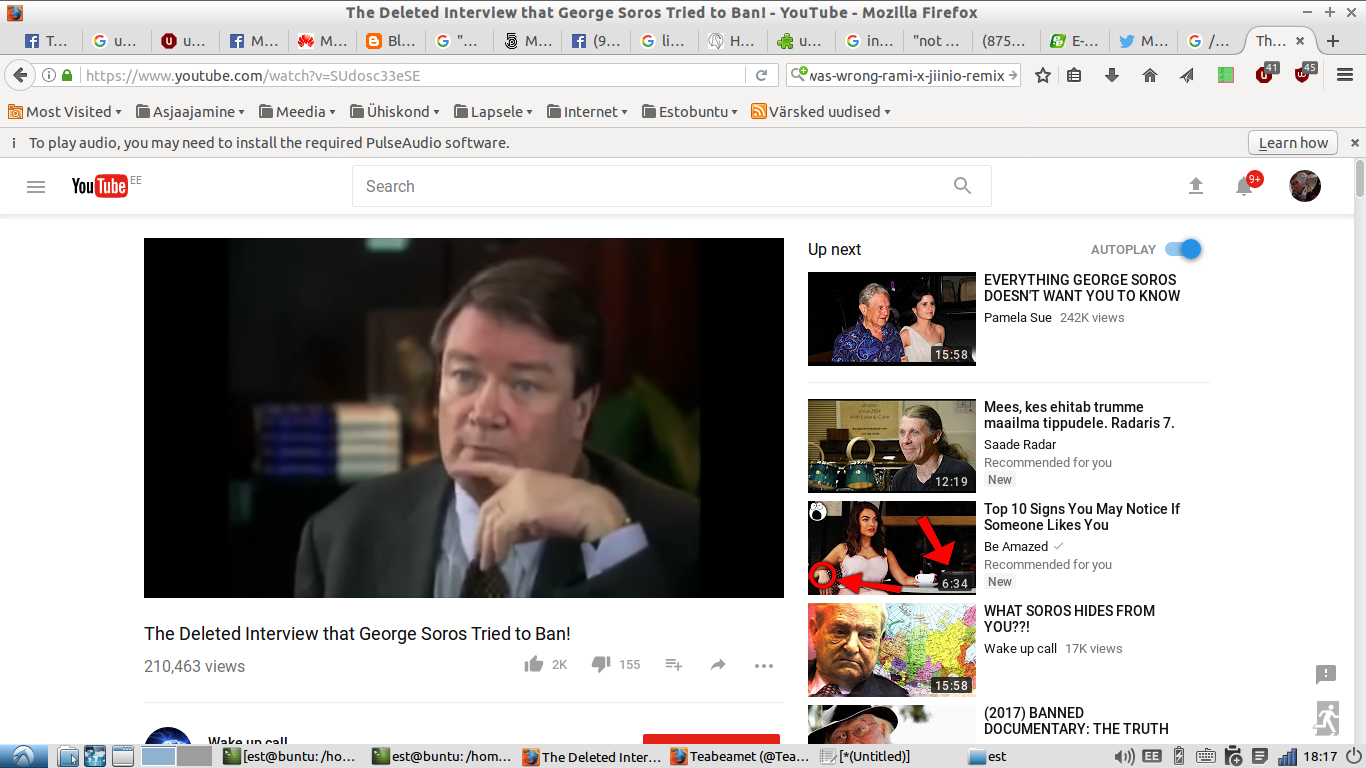Open the 15:58 Pamela Sue video thumbnail
1366x768 pixels.
coord(892,318)
